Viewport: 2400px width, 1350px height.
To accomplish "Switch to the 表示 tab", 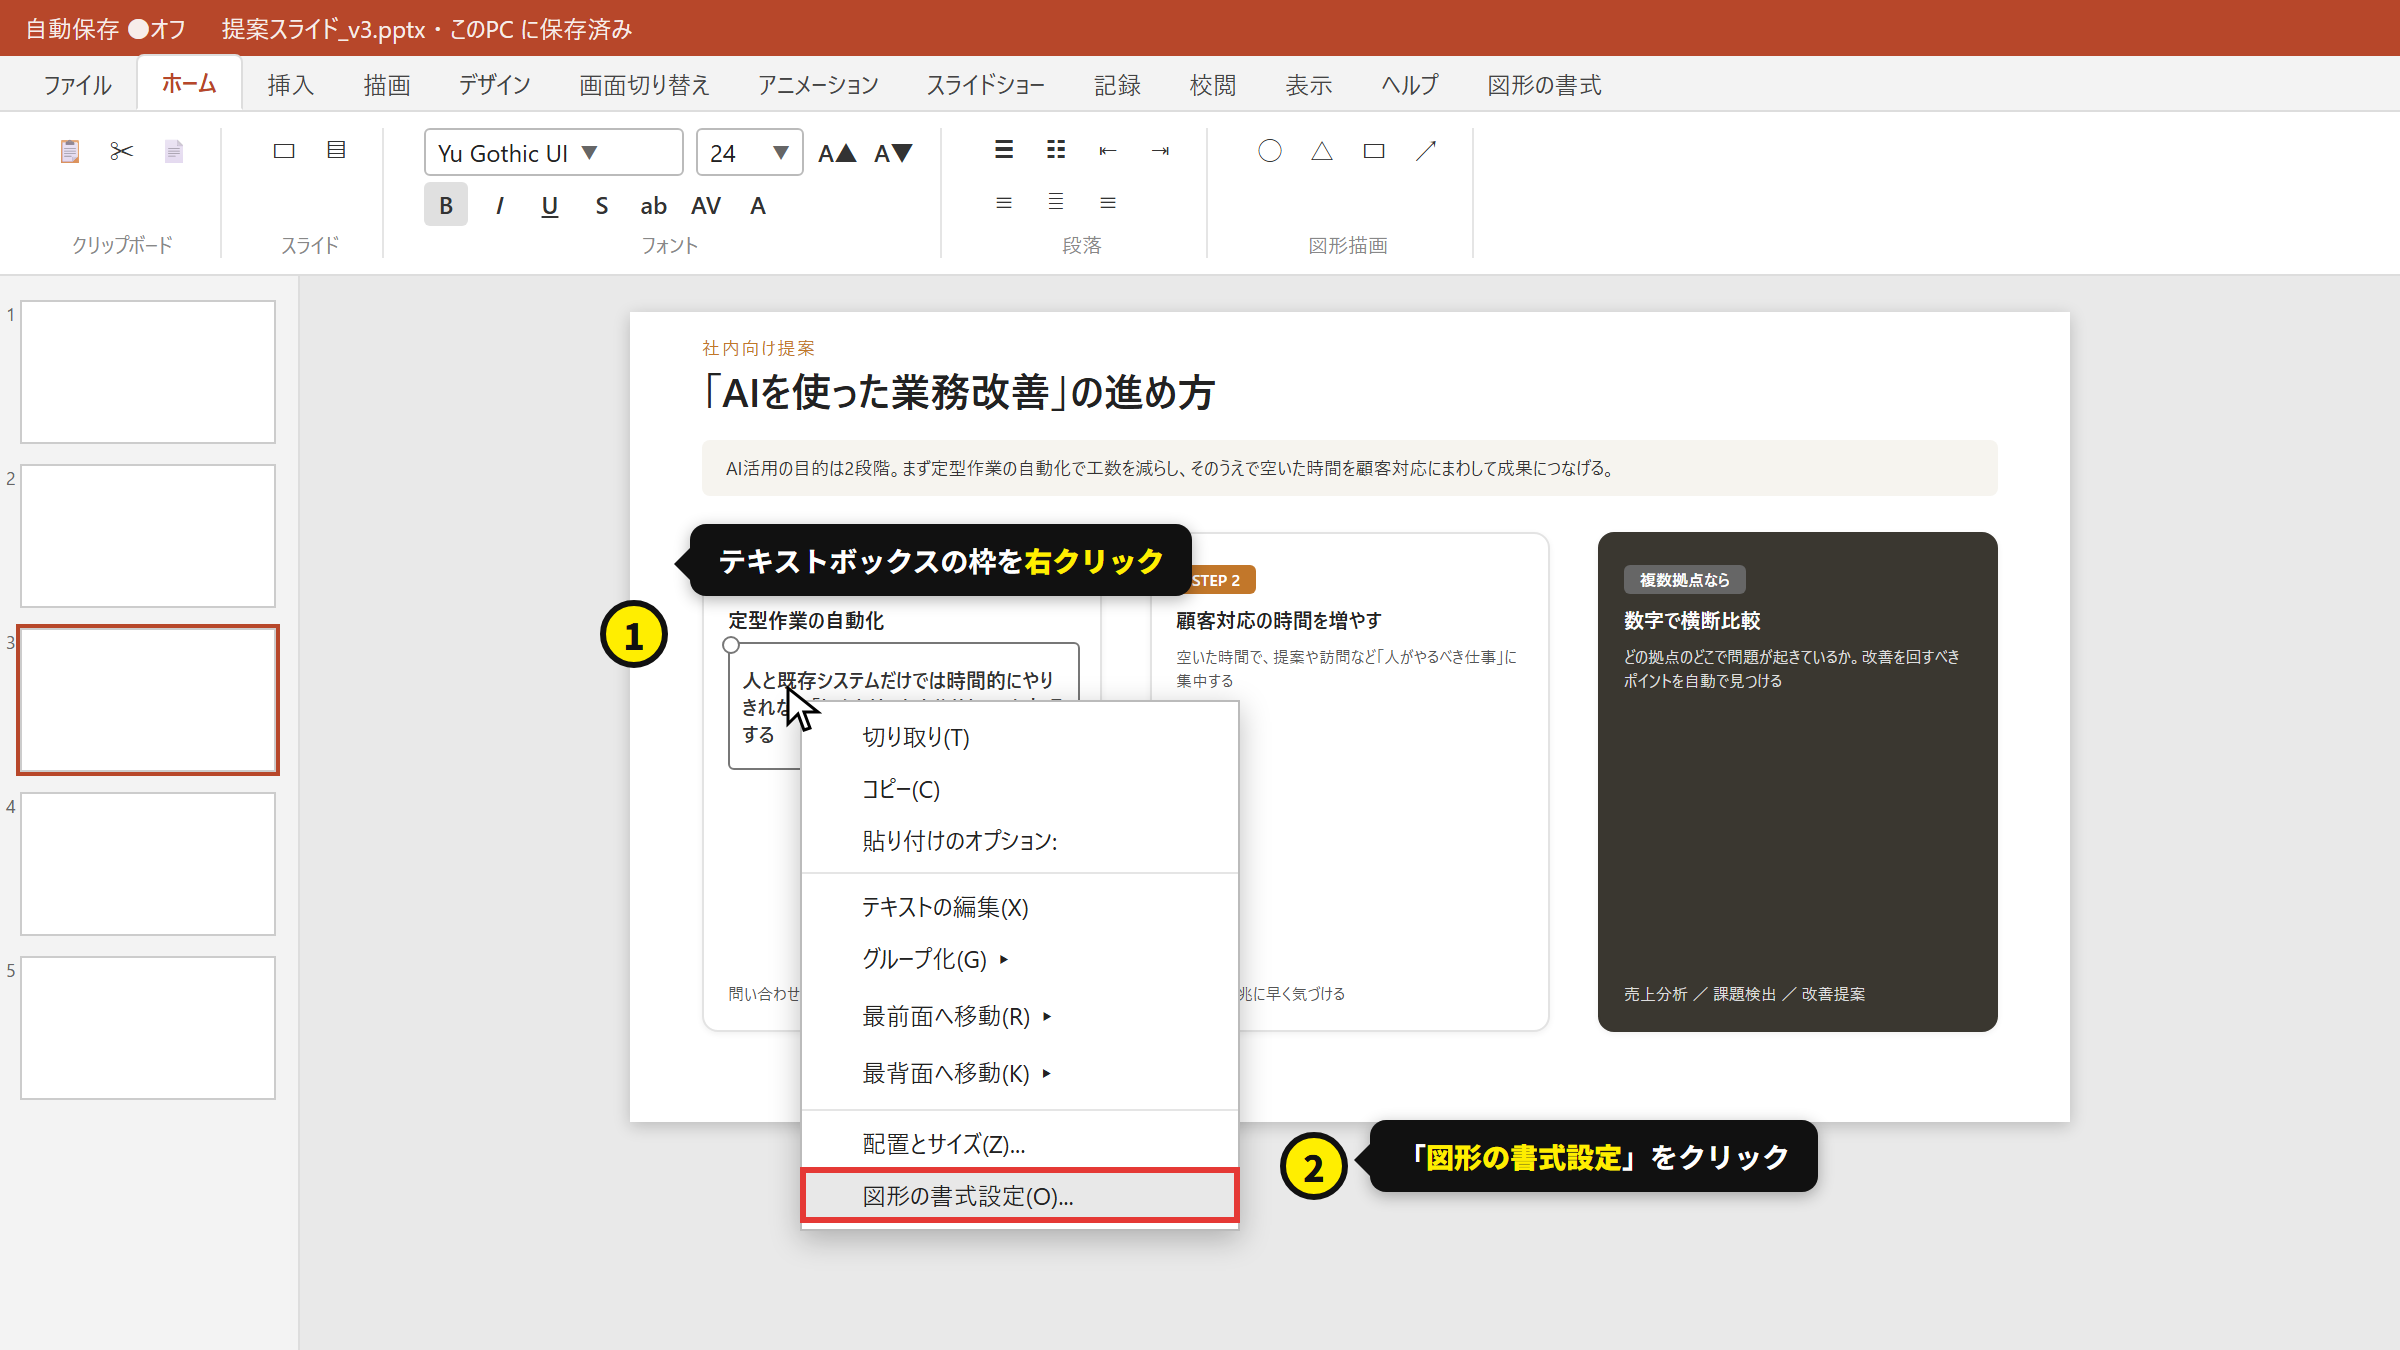I will (x=1309, y=85).
